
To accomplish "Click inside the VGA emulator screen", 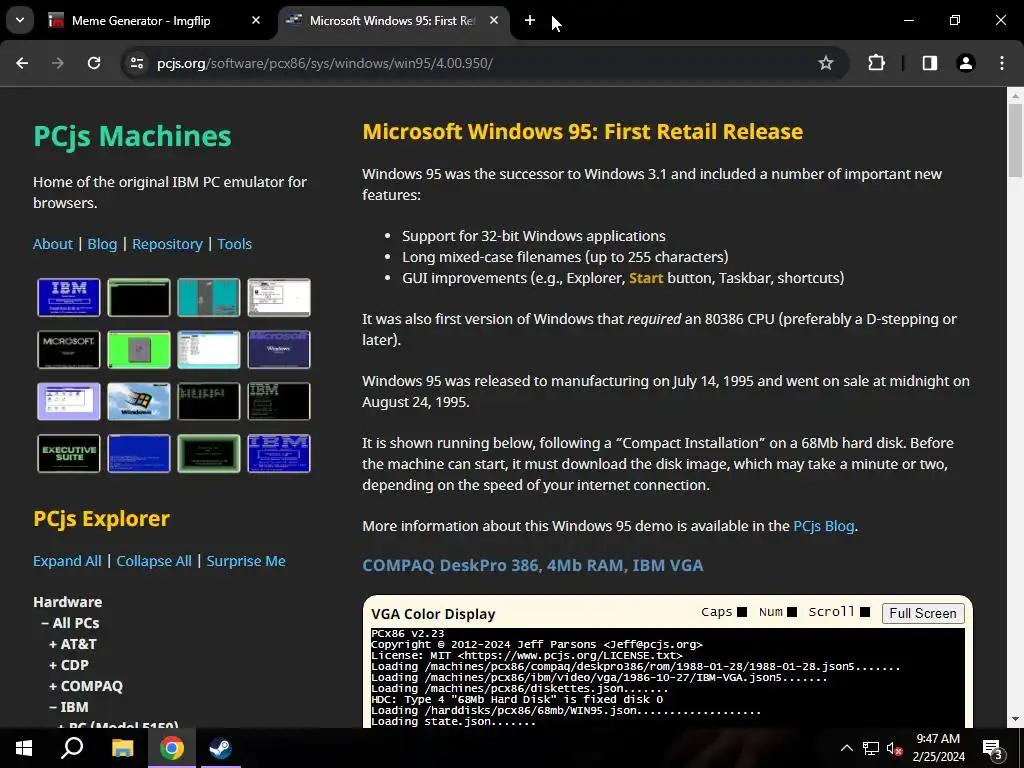I will [667, 678].
